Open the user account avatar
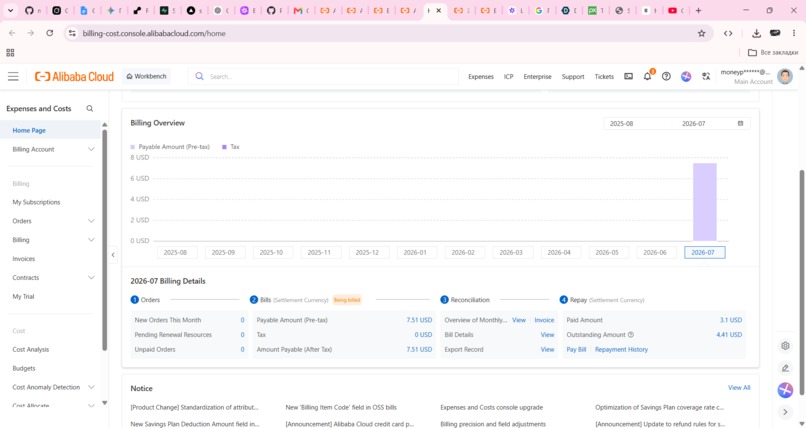Image resolution: width=806 pixels, height=428 pixels. (x=784, y=76)
